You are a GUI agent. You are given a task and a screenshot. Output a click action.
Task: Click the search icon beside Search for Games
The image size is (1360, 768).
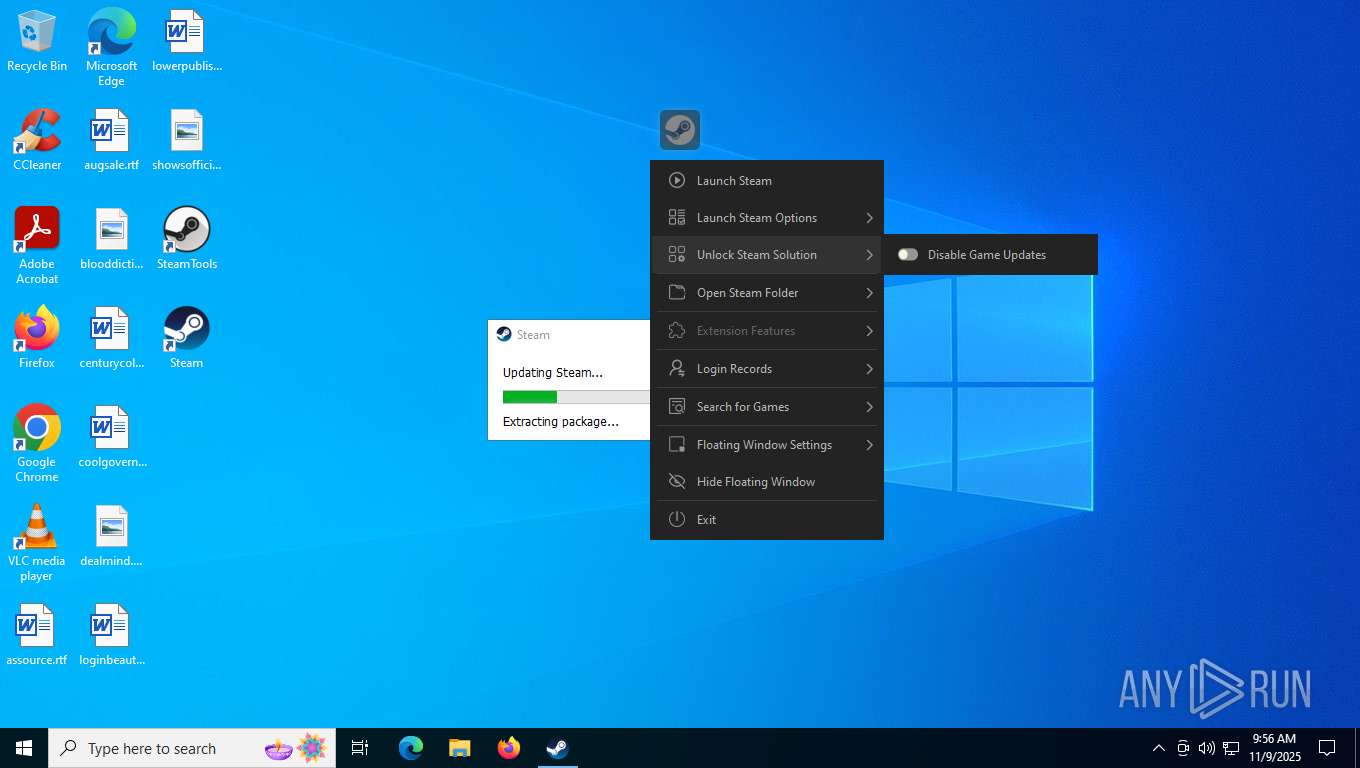point(677,407)
